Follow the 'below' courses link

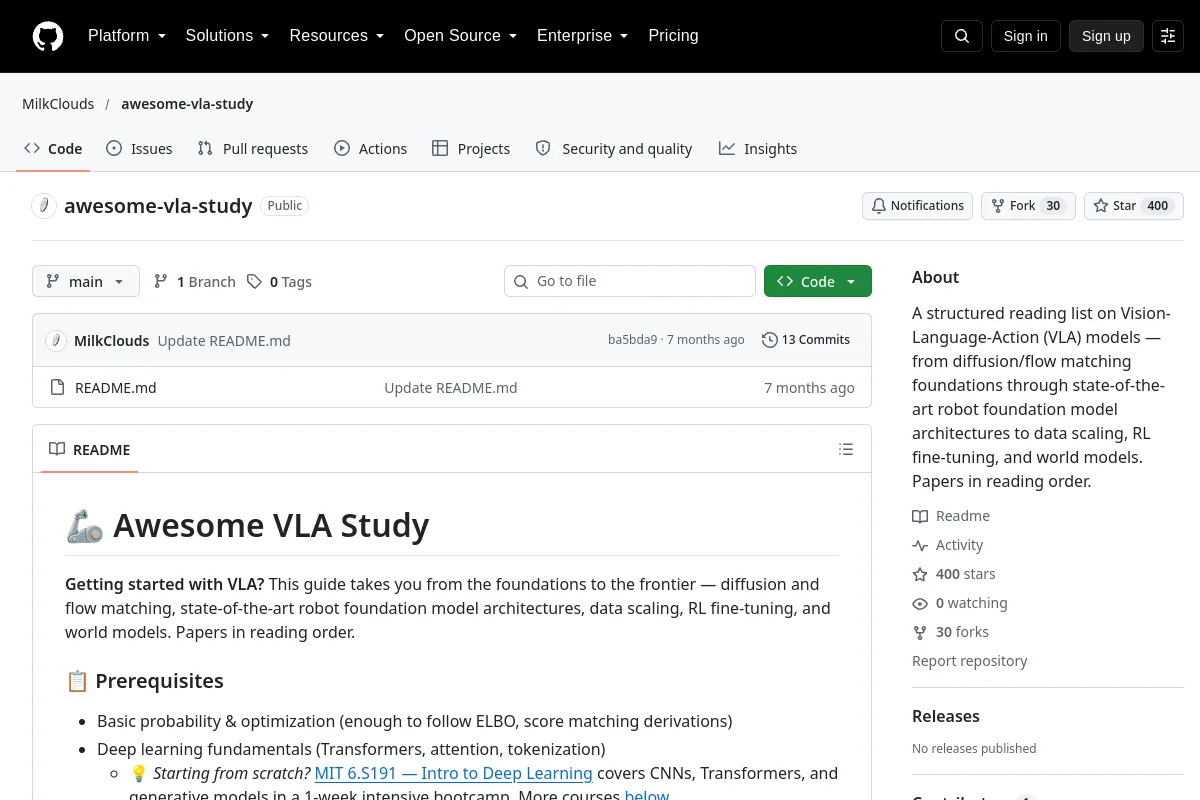tap(646, 796)
